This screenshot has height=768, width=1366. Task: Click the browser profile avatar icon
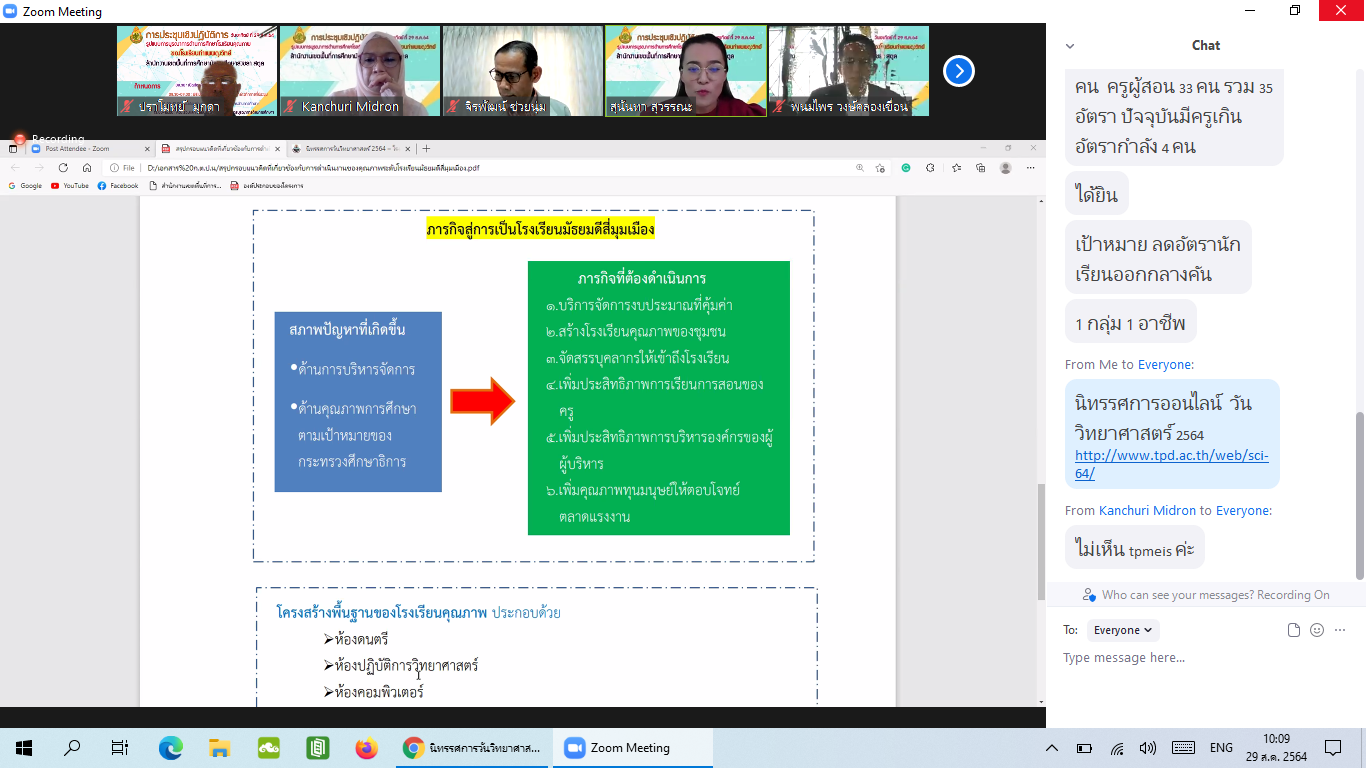click(x=1005, y=168)
